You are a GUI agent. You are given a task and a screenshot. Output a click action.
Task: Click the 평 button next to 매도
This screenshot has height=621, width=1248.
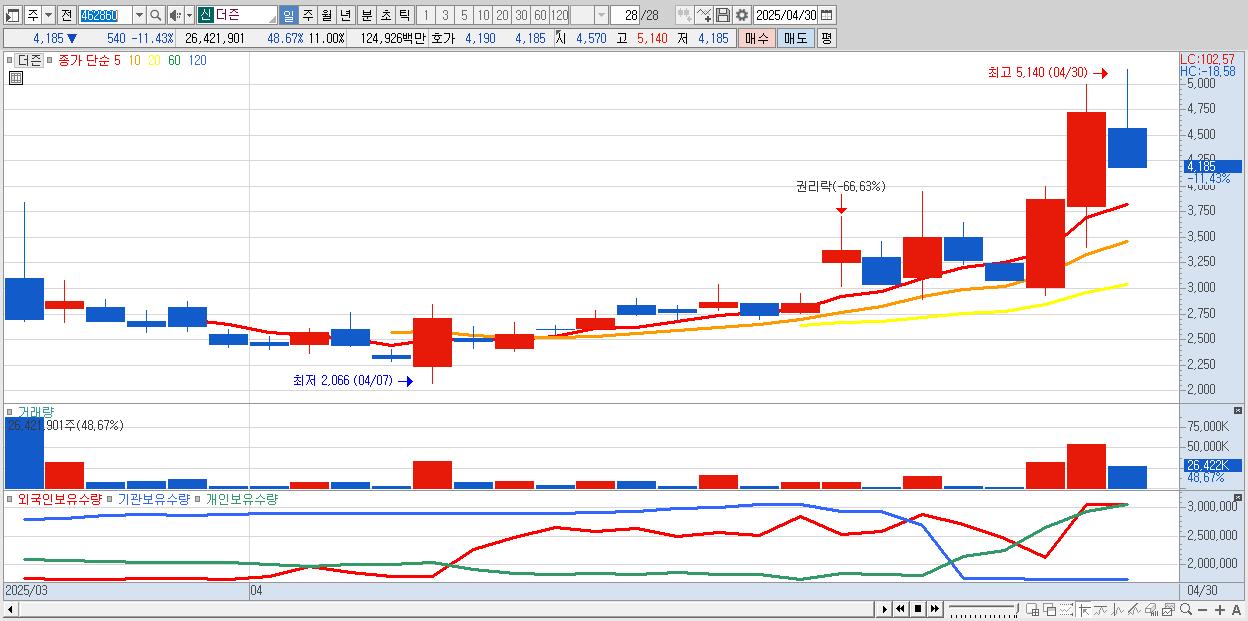tap(826, 38)
